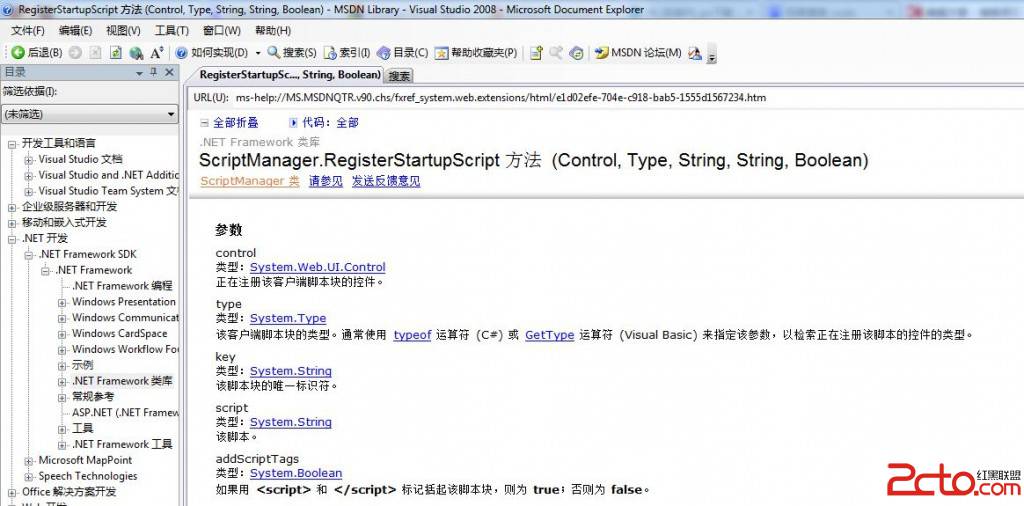1024x506 pixels.
Task: Collapse the .NET Framework SDK node
Action: [x=29, y=255]
